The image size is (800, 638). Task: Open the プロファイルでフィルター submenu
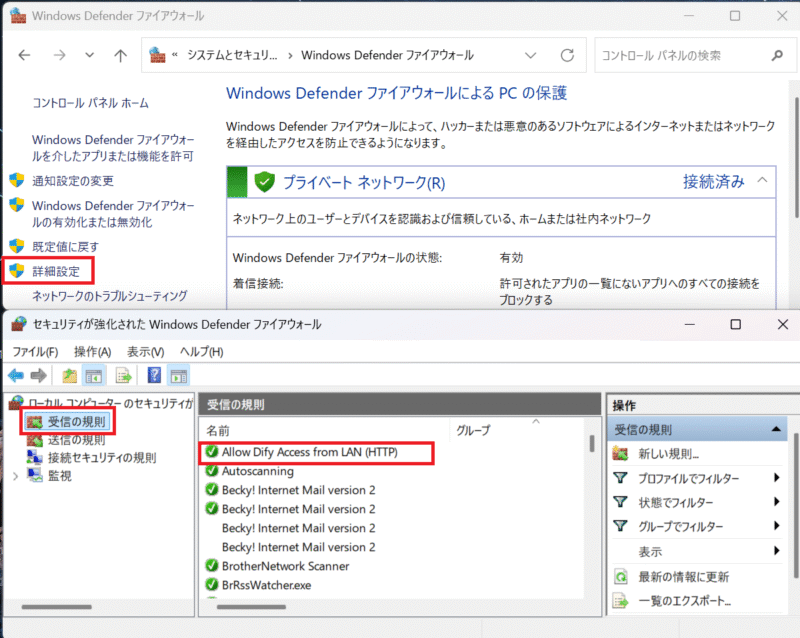[x=777, y=478]
